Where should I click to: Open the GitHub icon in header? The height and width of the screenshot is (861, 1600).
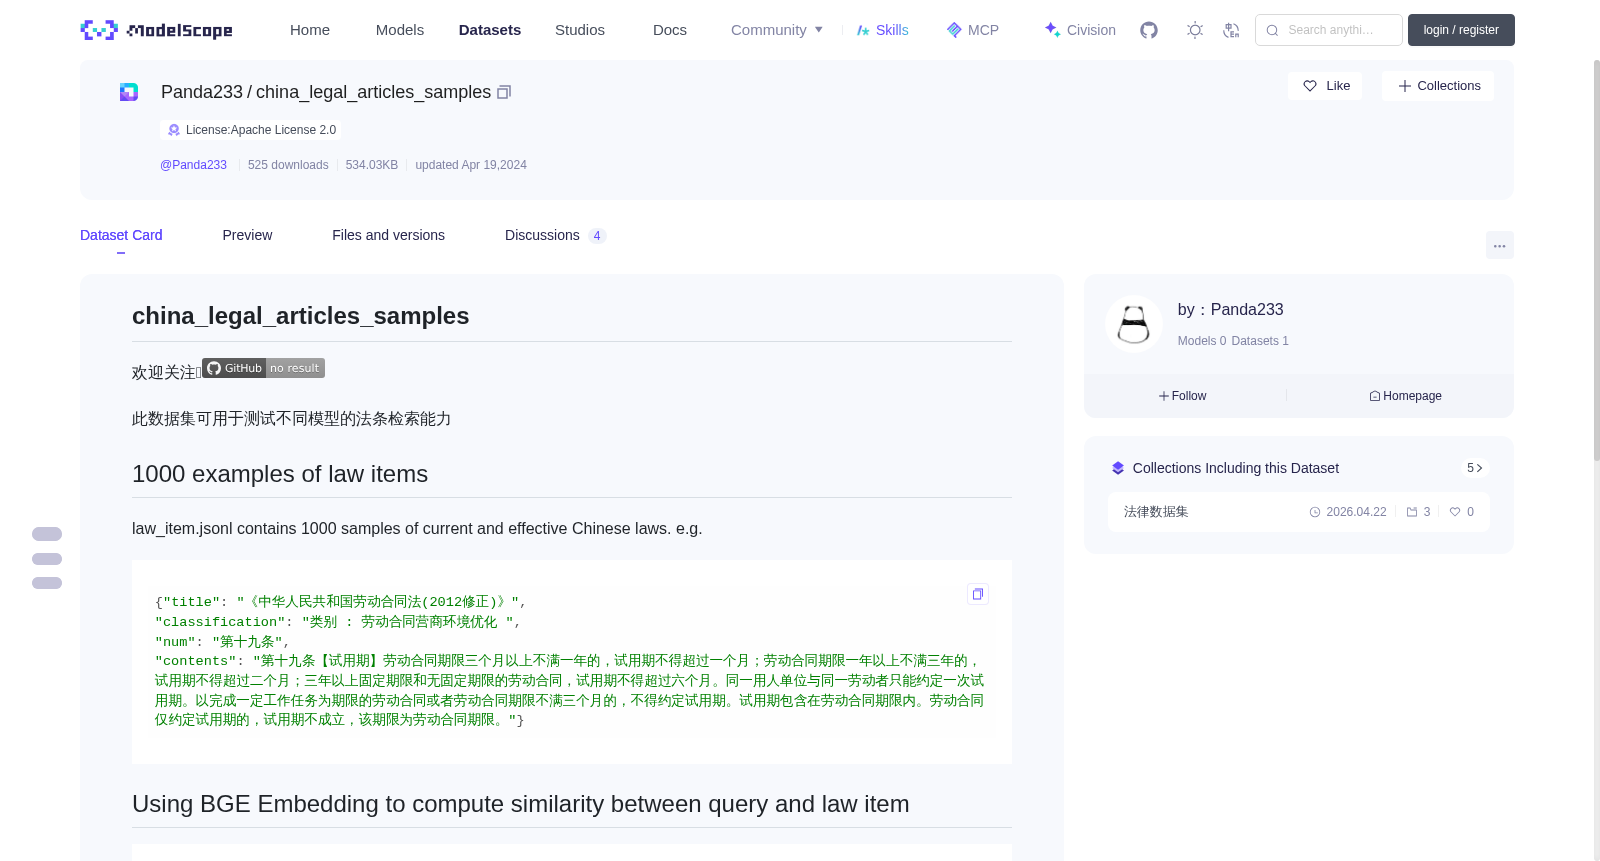pyautogui.click(x=1149, y=30)
